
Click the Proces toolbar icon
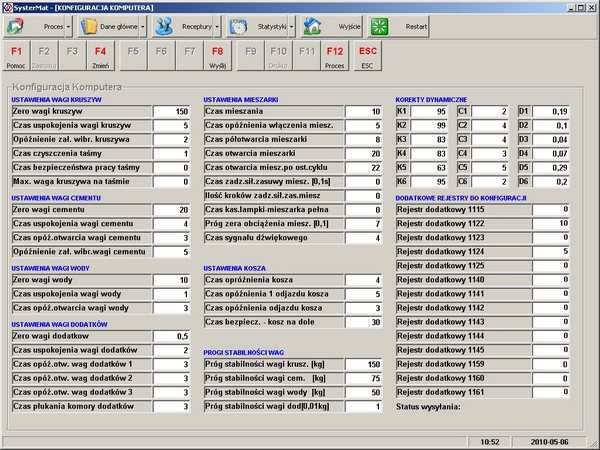pos(15,26)
